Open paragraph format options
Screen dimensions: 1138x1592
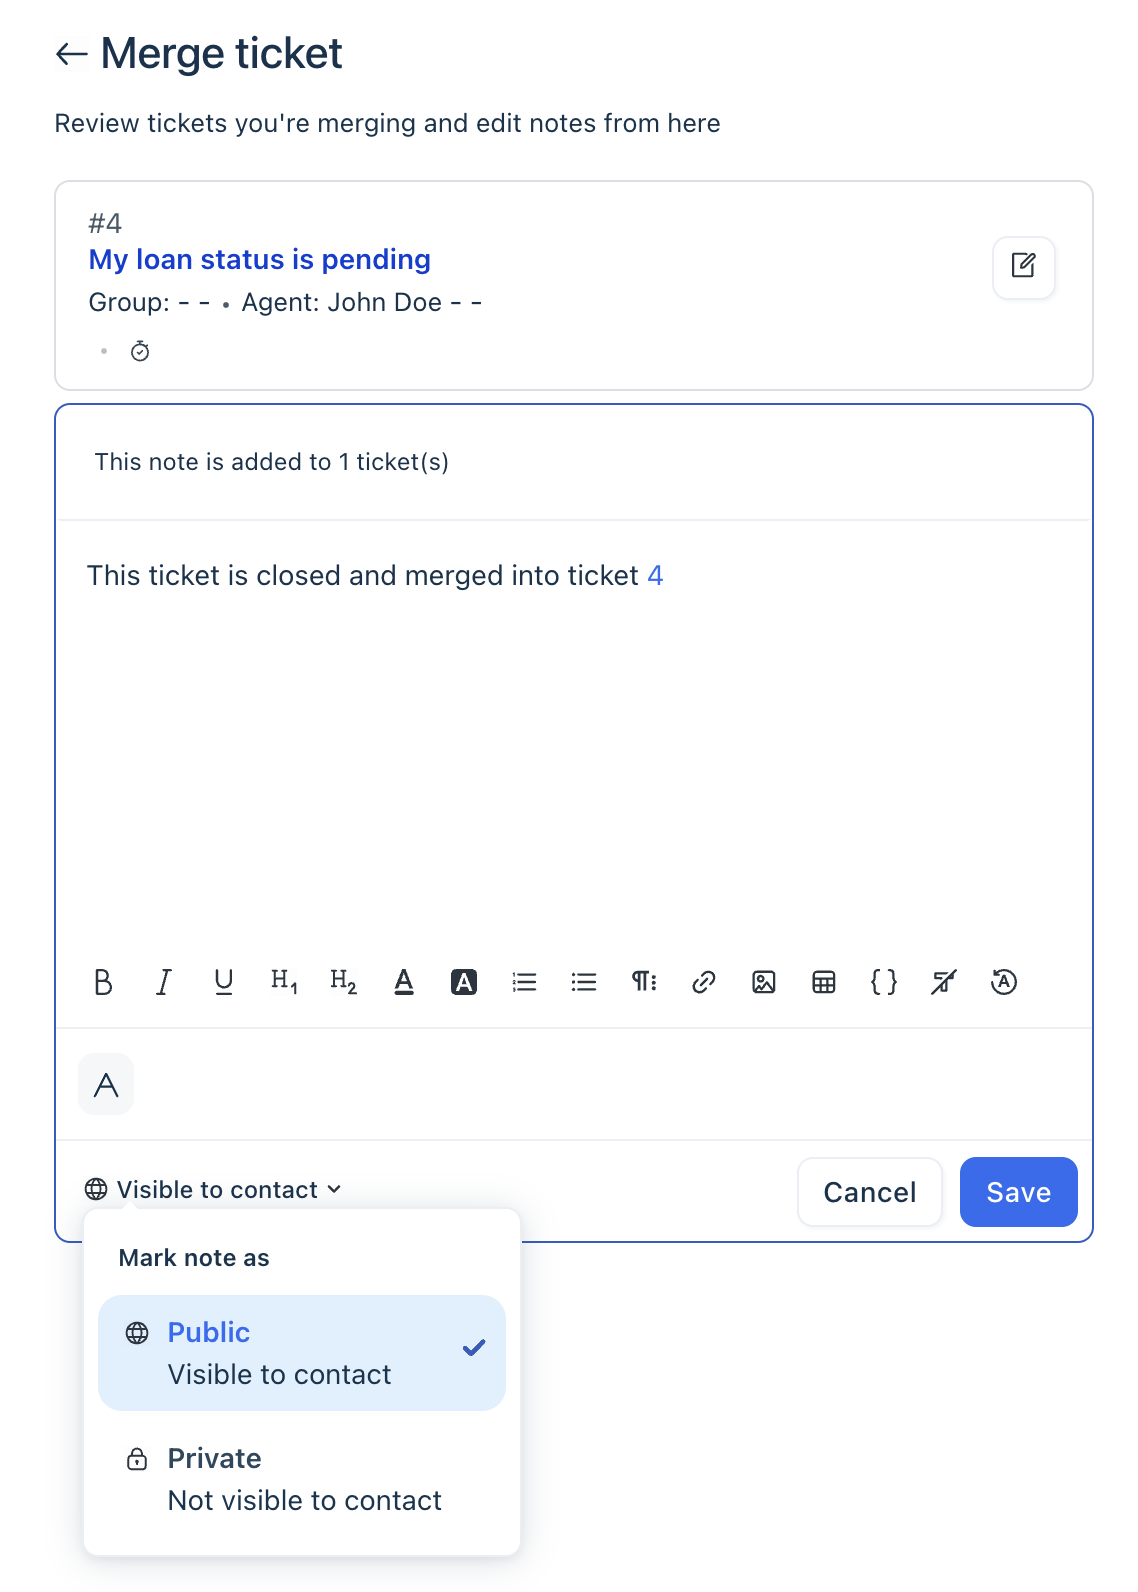click(644, 982)
